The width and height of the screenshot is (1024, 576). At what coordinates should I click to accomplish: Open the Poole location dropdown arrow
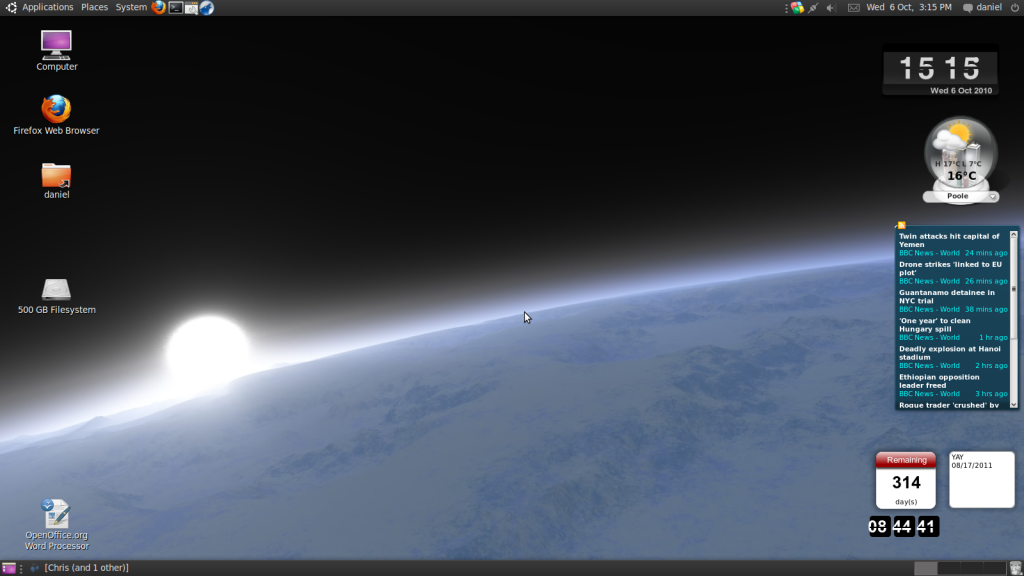pos(993,197)
